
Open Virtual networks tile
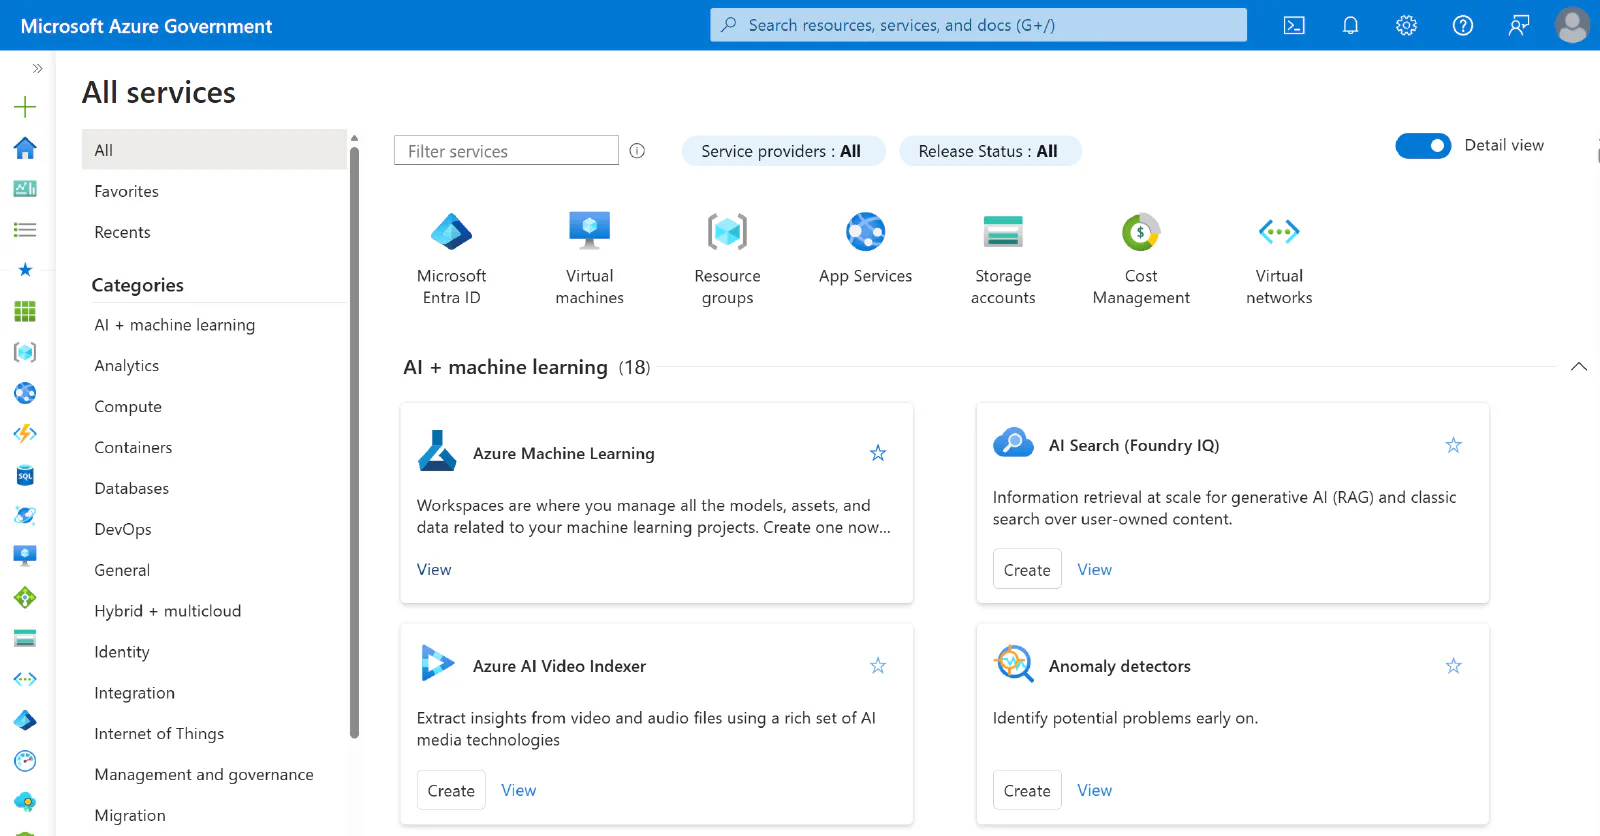point(1279,258)
